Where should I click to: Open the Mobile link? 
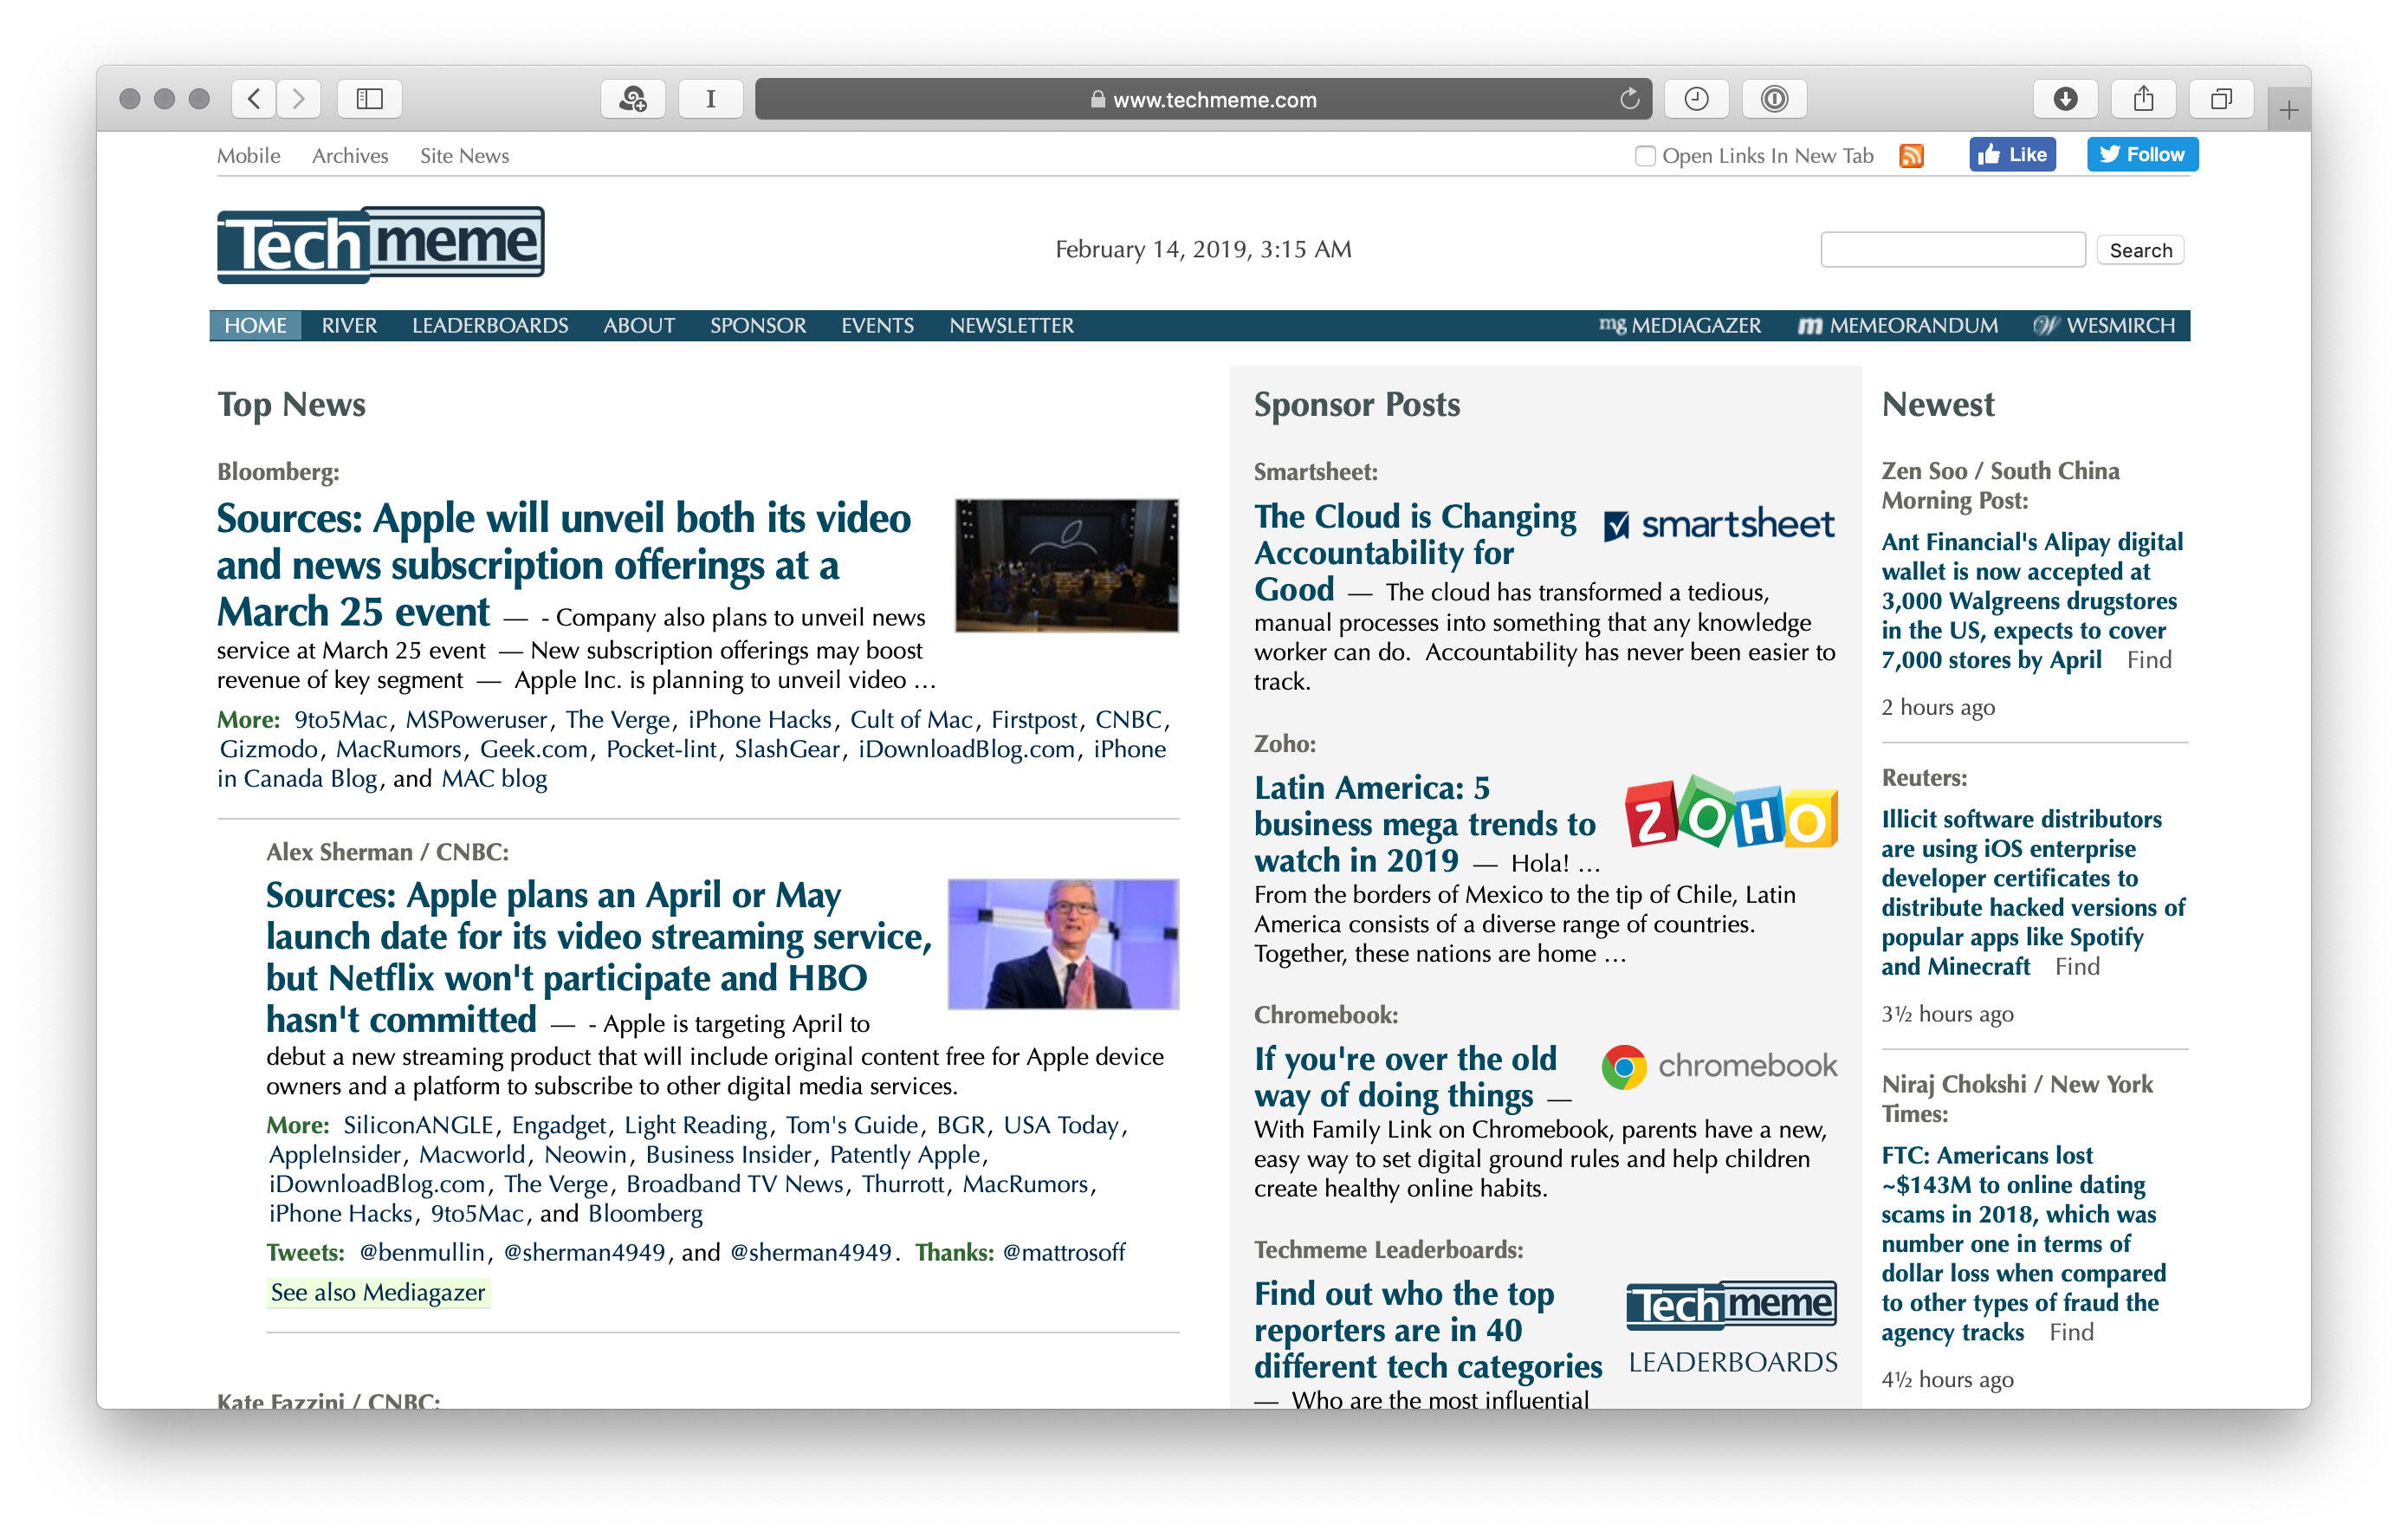point(248,155)
